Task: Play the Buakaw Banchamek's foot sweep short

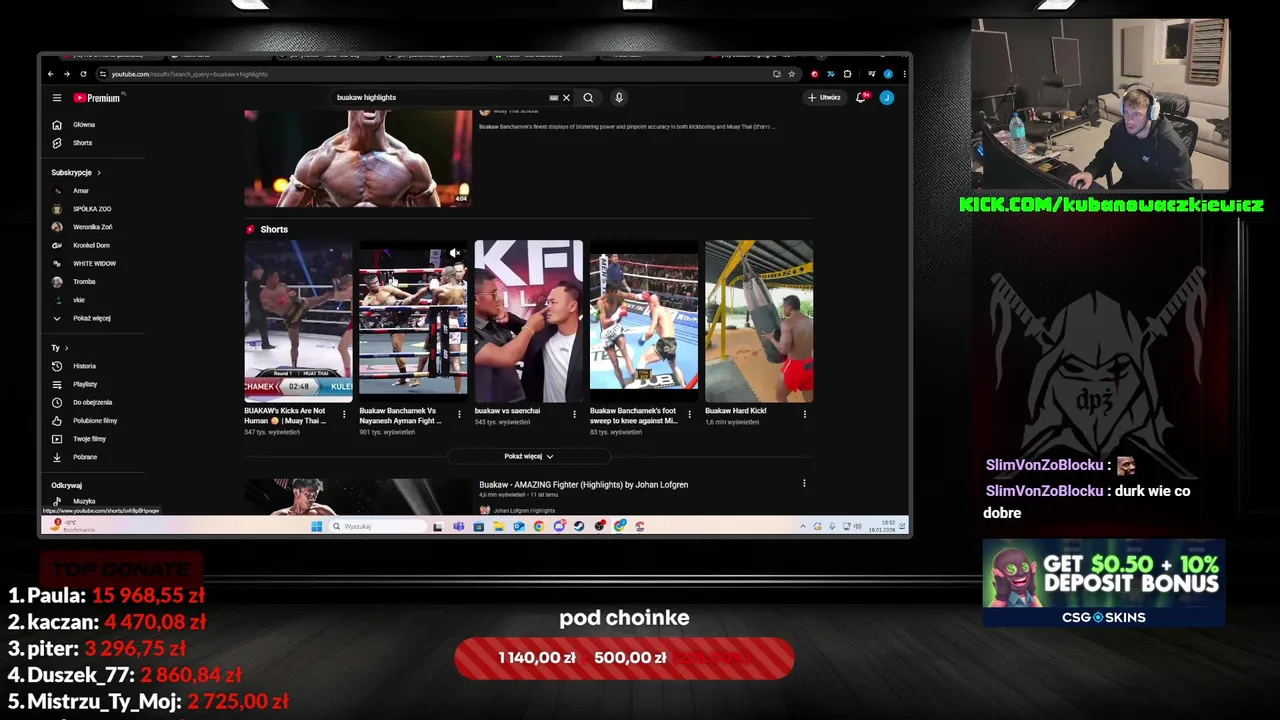Action: click(x=643, y=321)
